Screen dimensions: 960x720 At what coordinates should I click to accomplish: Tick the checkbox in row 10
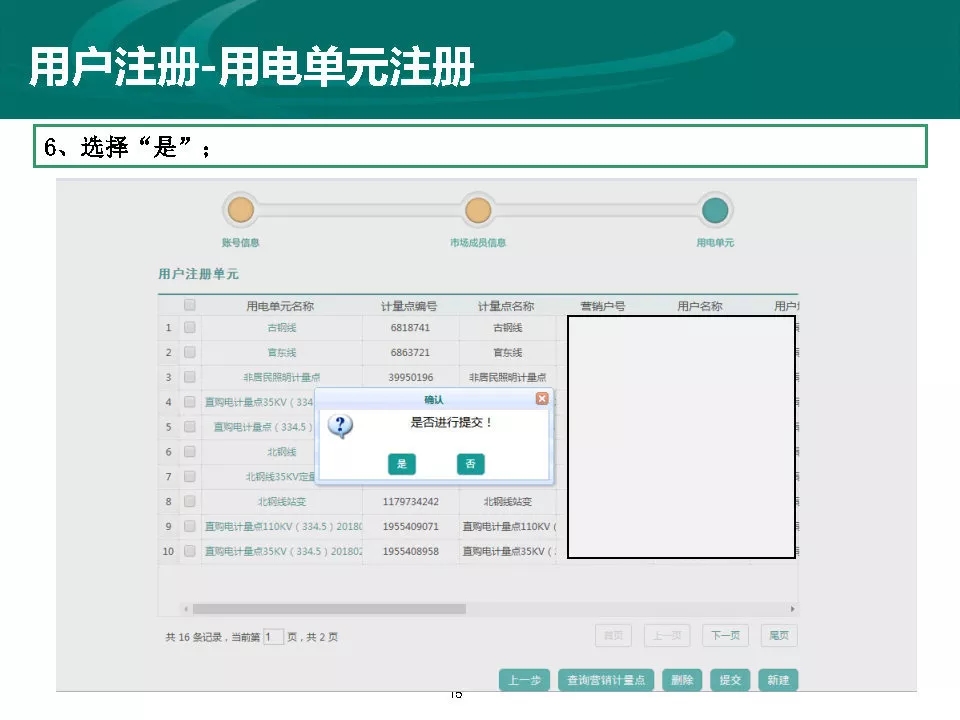[190, 551]
